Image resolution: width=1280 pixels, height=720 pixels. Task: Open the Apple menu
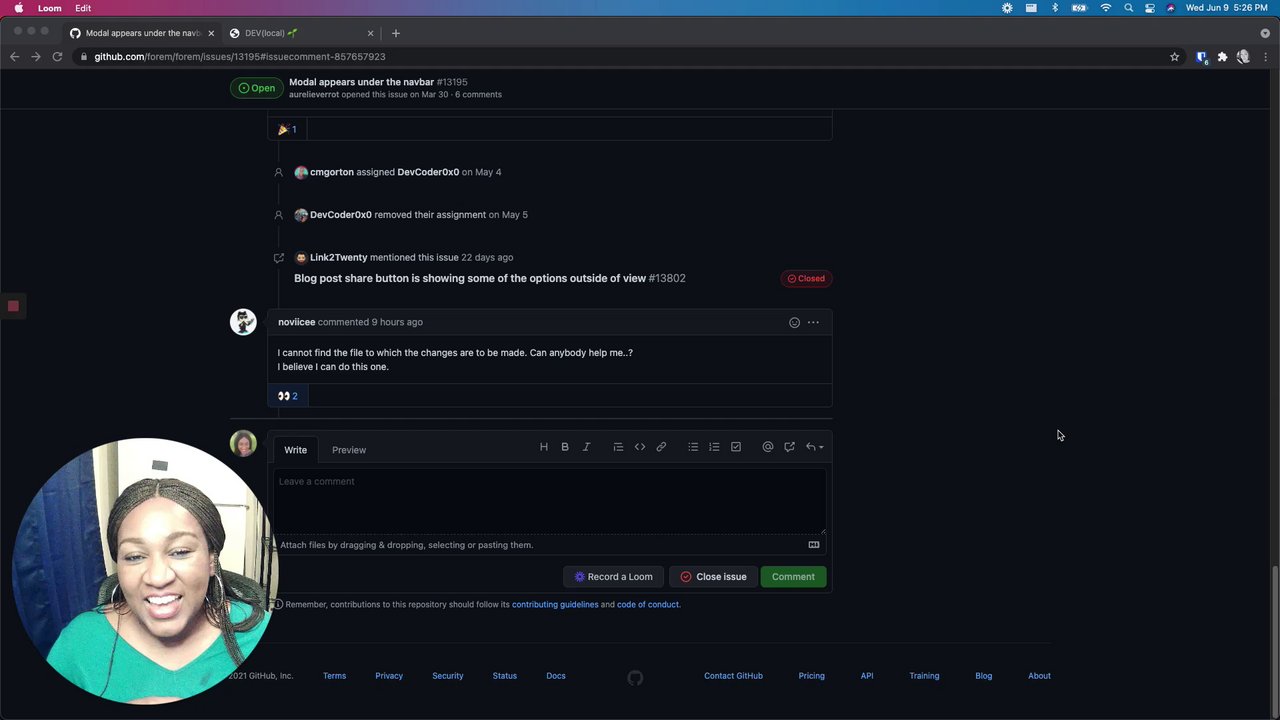18,8
